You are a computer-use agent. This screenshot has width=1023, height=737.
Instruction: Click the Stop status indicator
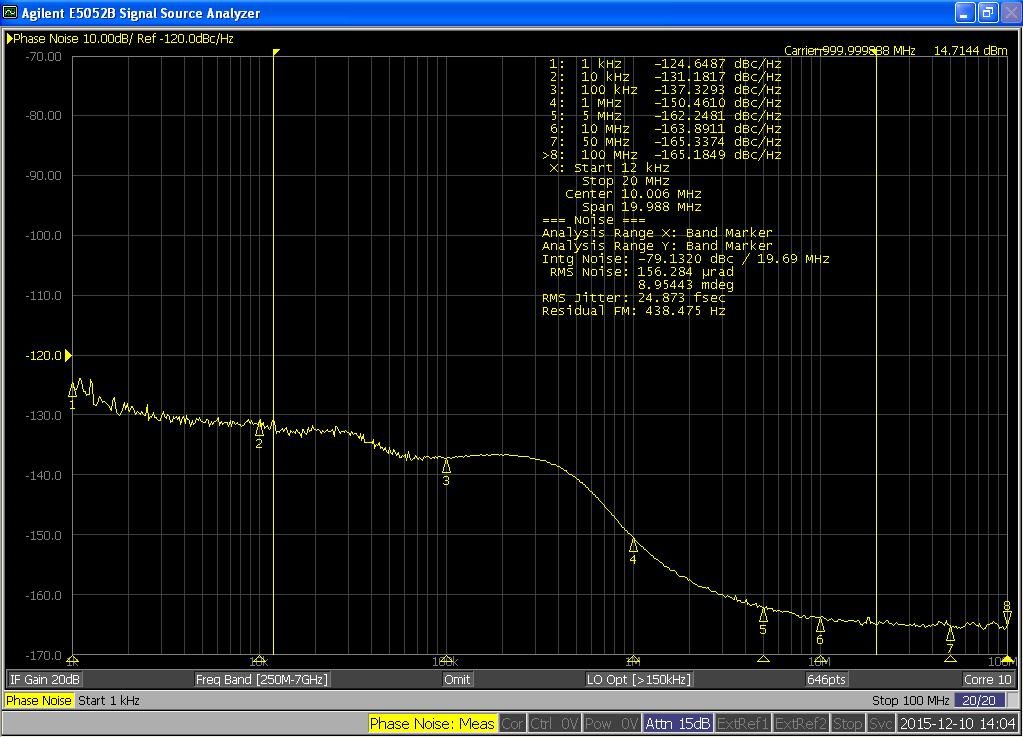[847, 724]
